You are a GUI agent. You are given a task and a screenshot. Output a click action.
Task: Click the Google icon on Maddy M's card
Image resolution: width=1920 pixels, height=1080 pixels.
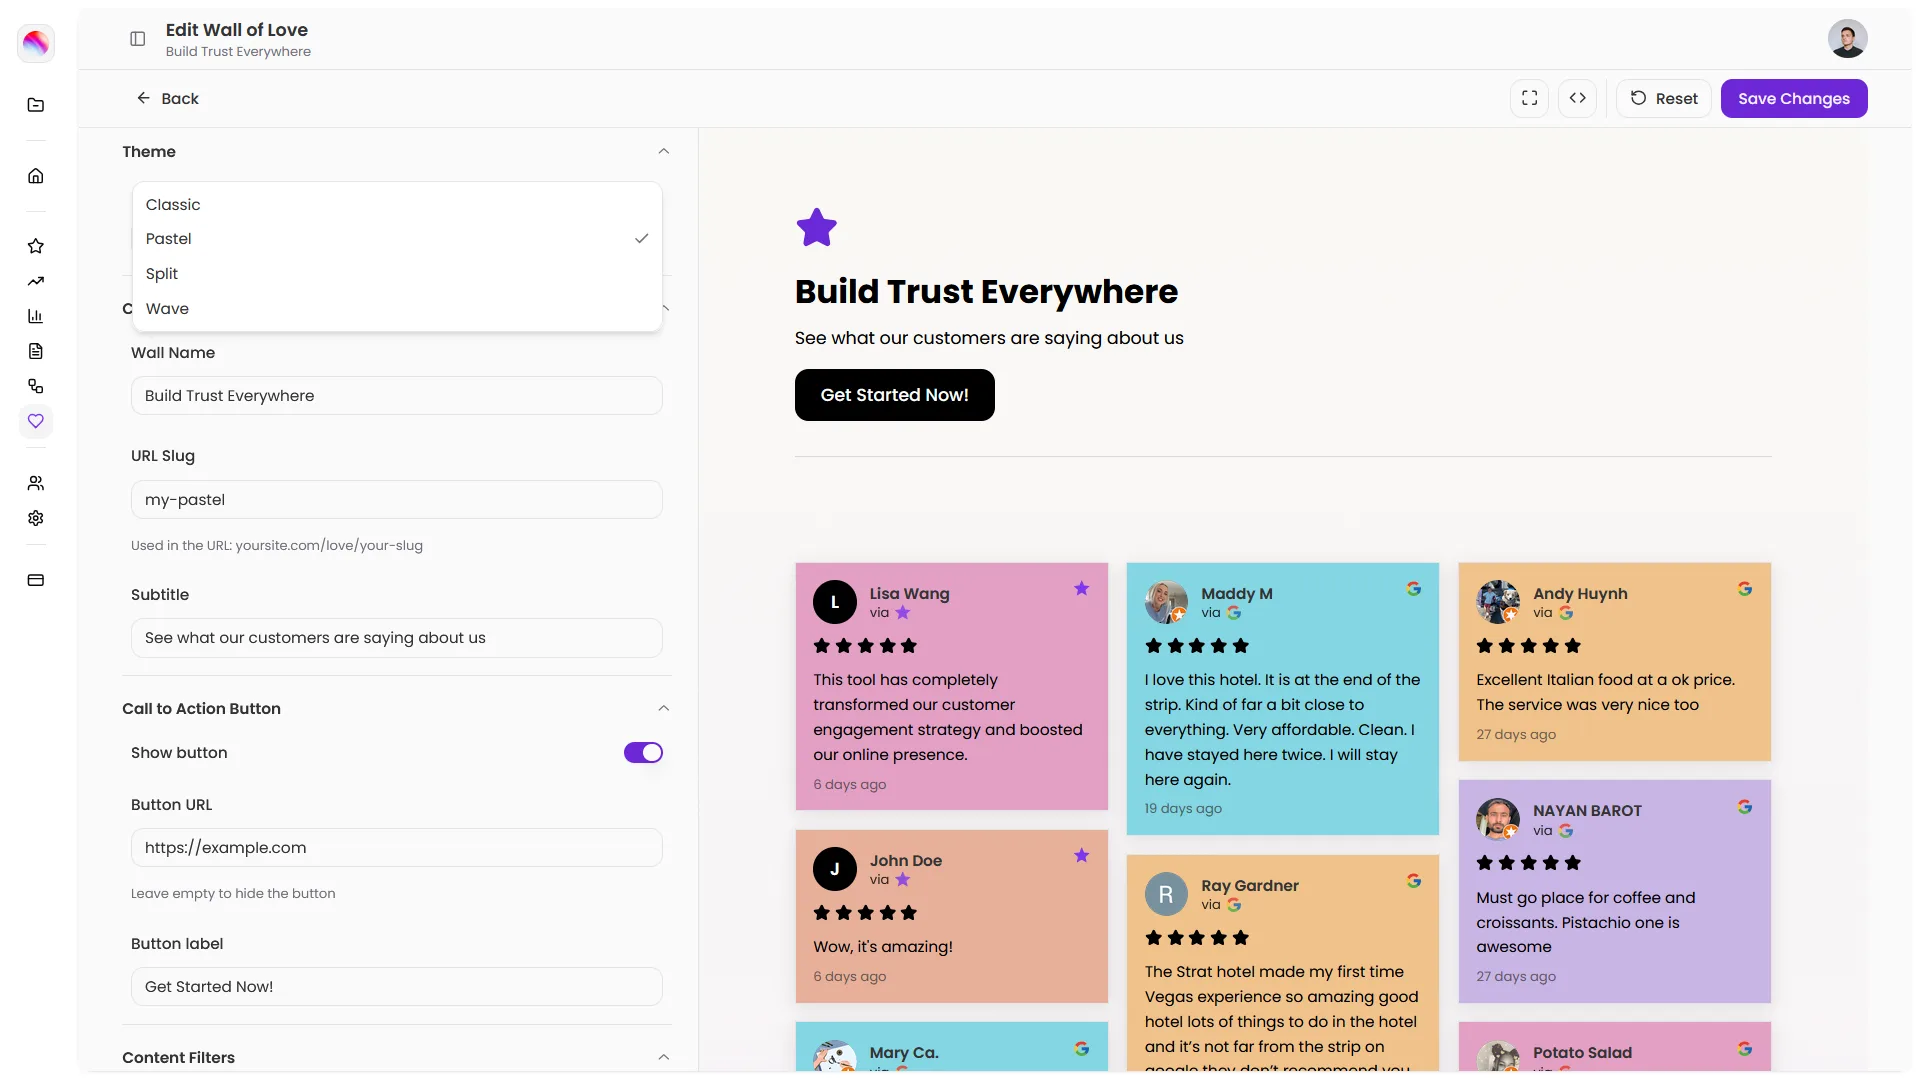click(x=1413, y=589)
